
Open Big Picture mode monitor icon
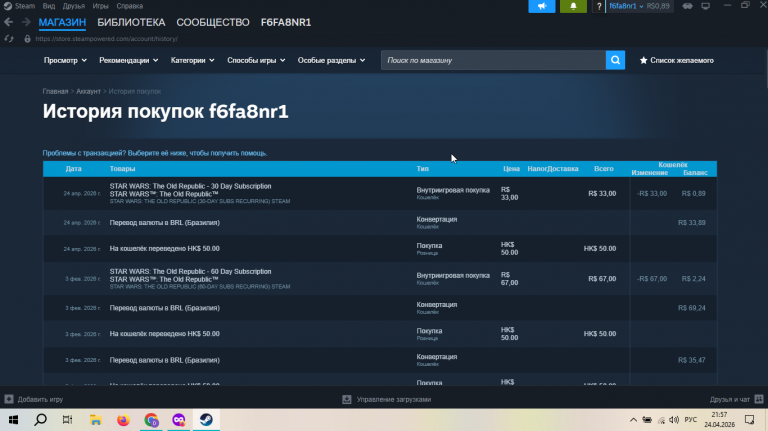(x=705, y=6)
